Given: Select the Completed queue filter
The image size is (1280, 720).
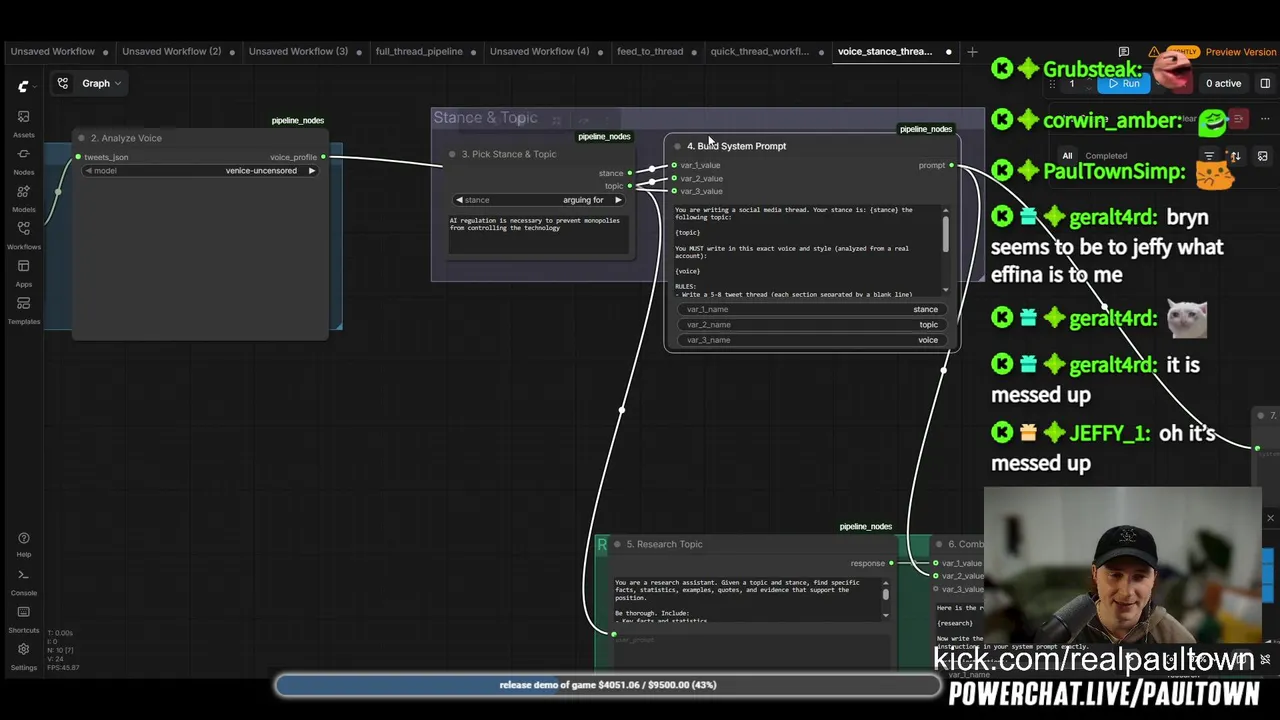Looking at the screenshot, I should click(1106, 156).
